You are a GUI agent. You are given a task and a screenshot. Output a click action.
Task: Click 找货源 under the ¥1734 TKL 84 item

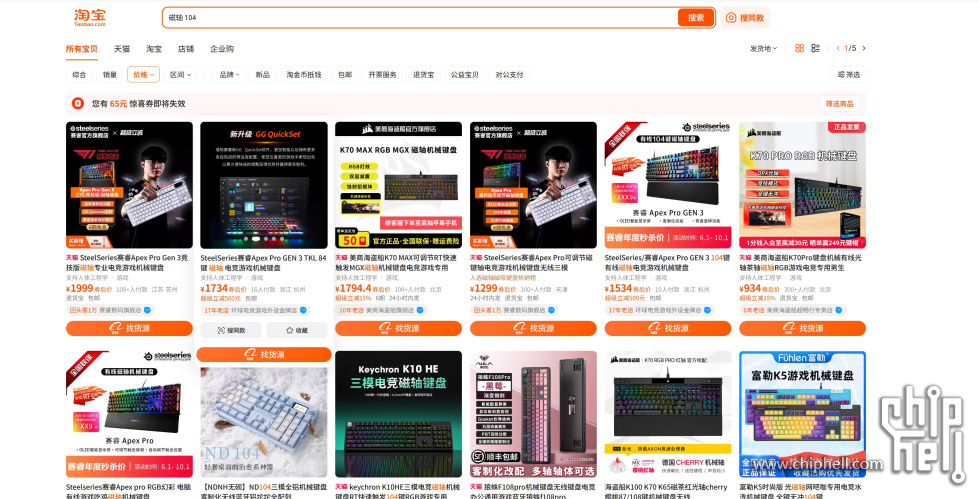[263, 354]
